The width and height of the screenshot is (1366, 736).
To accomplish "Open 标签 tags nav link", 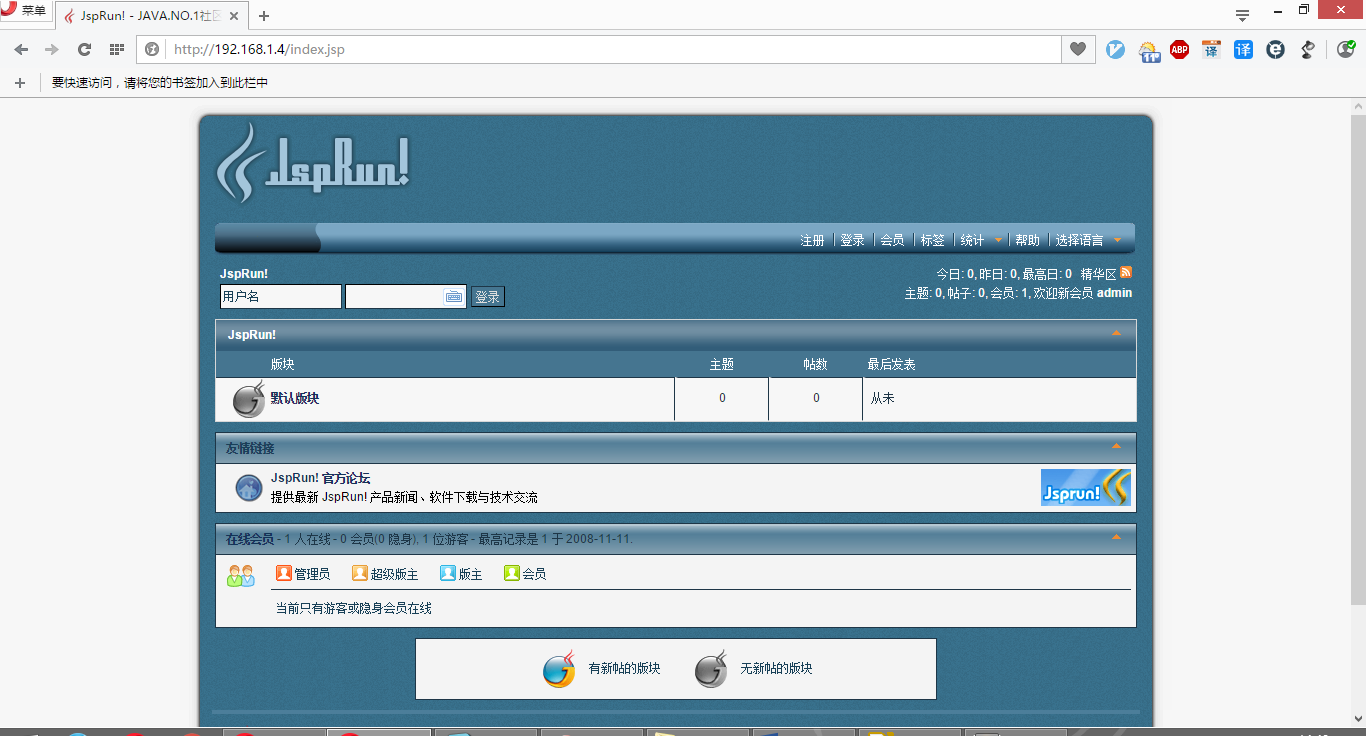I will [932, 240].
